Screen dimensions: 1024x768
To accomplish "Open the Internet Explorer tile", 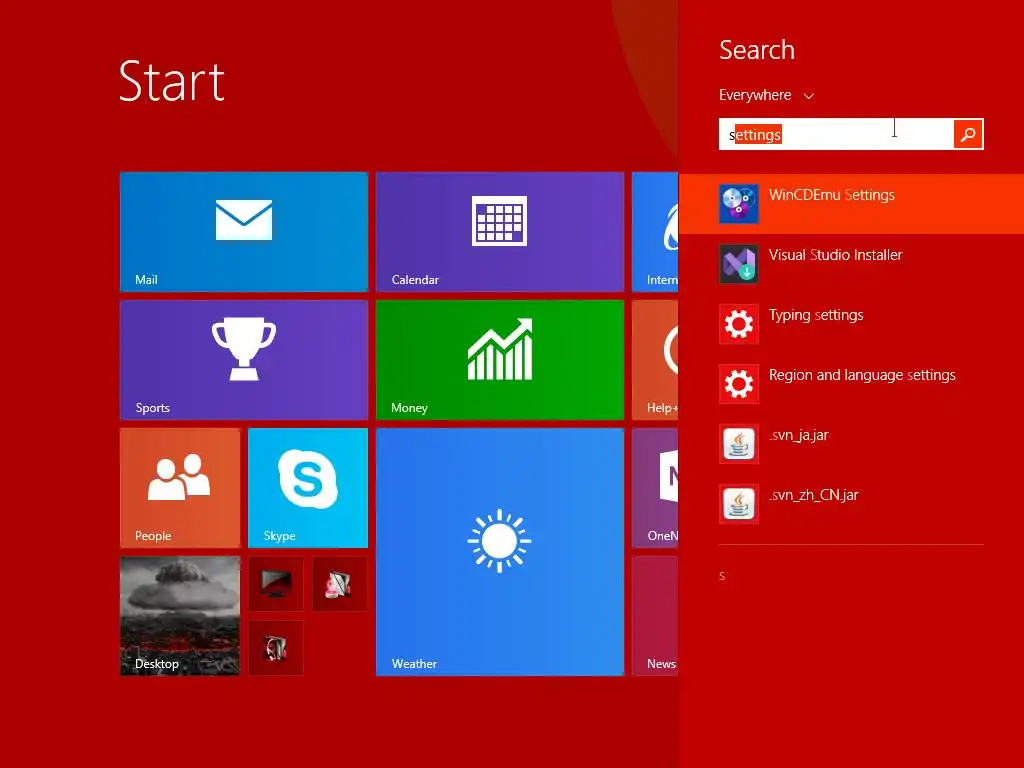I will click(x=655, y=231).
